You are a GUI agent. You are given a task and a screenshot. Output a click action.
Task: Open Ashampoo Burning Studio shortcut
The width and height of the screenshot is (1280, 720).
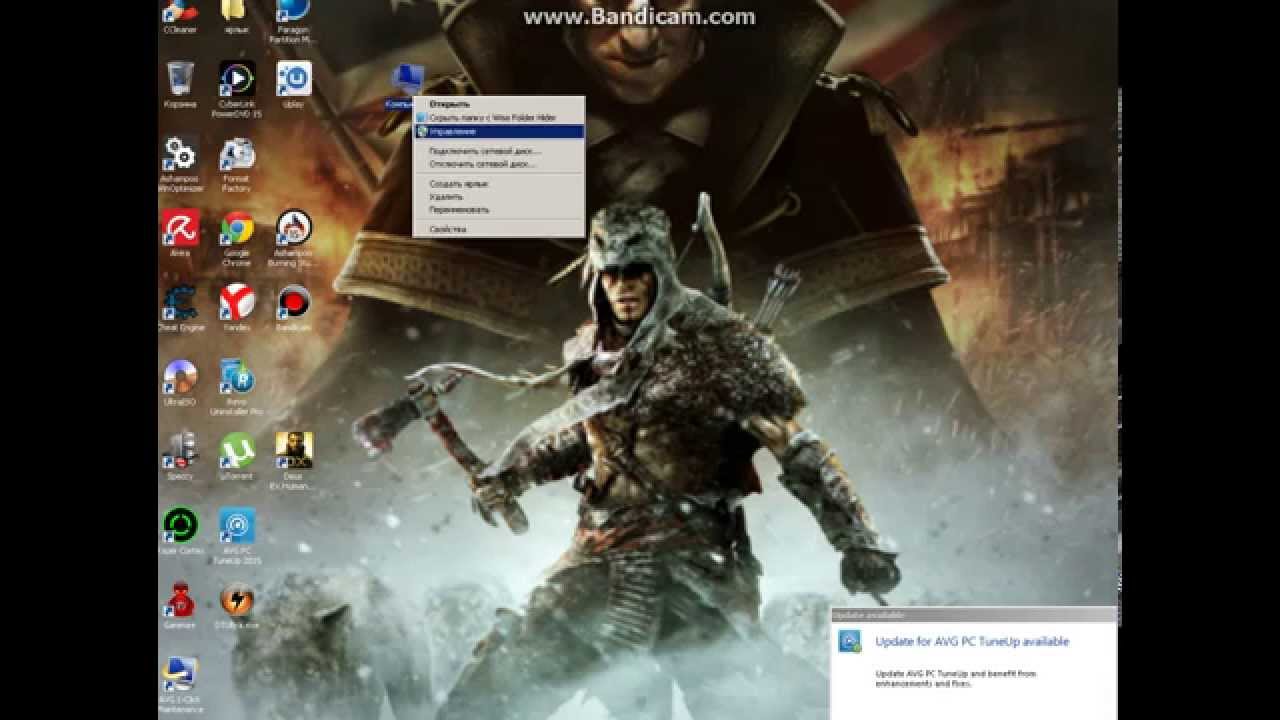pyautogui.click(x=293, y=238)
